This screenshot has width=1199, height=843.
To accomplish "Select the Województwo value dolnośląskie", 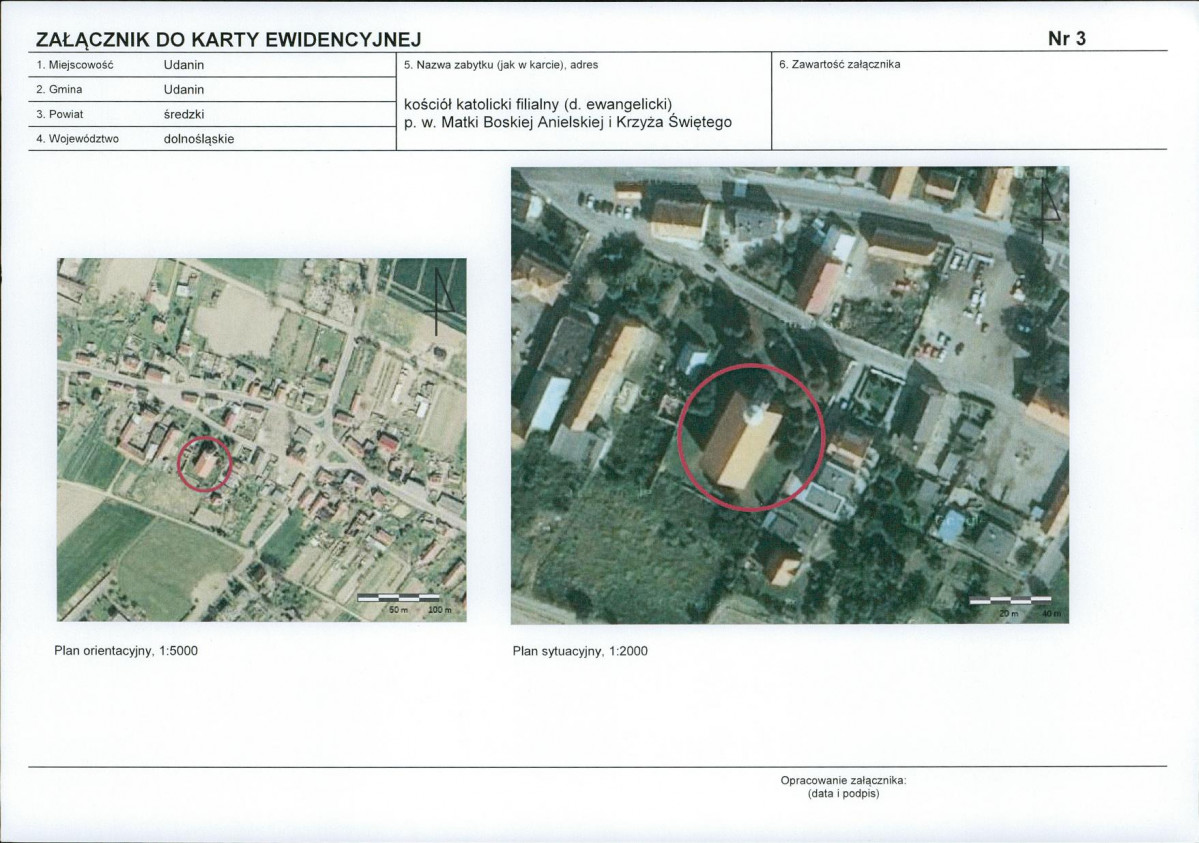I will point(199,139).
